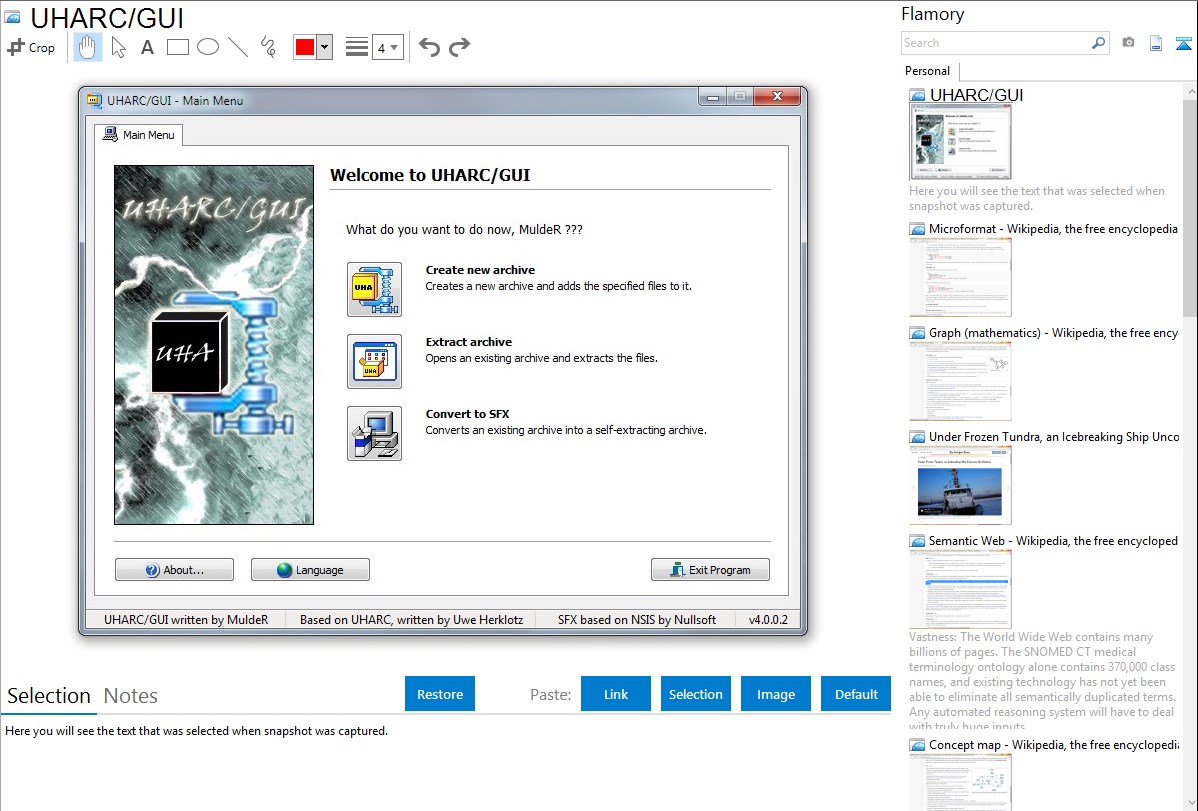Open the Personal tab
This screenshot has height=811, width=1198.
click(x=927, y=71)
